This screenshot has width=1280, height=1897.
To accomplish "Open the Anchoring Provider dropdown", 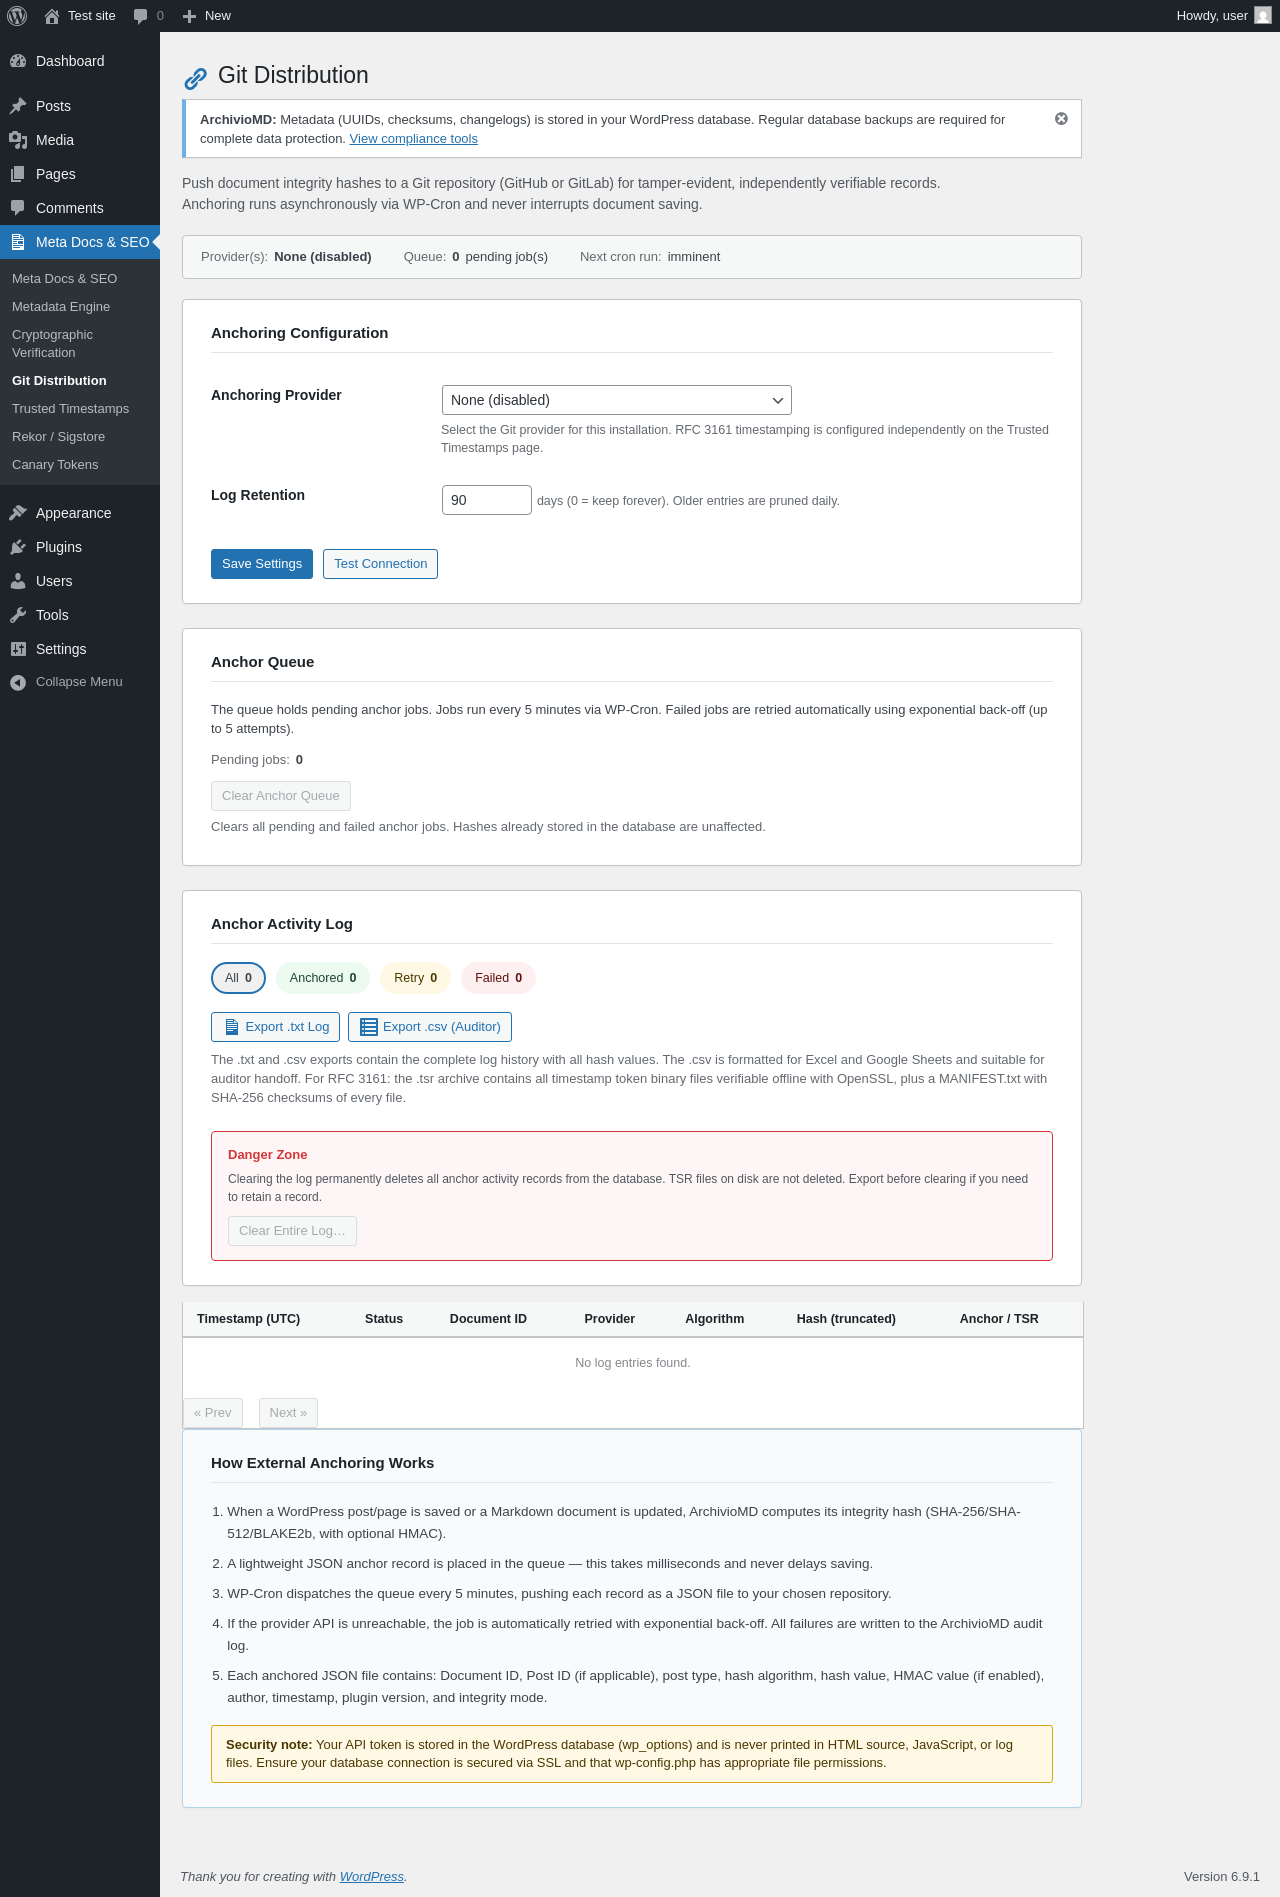I will tap(616, 400).
